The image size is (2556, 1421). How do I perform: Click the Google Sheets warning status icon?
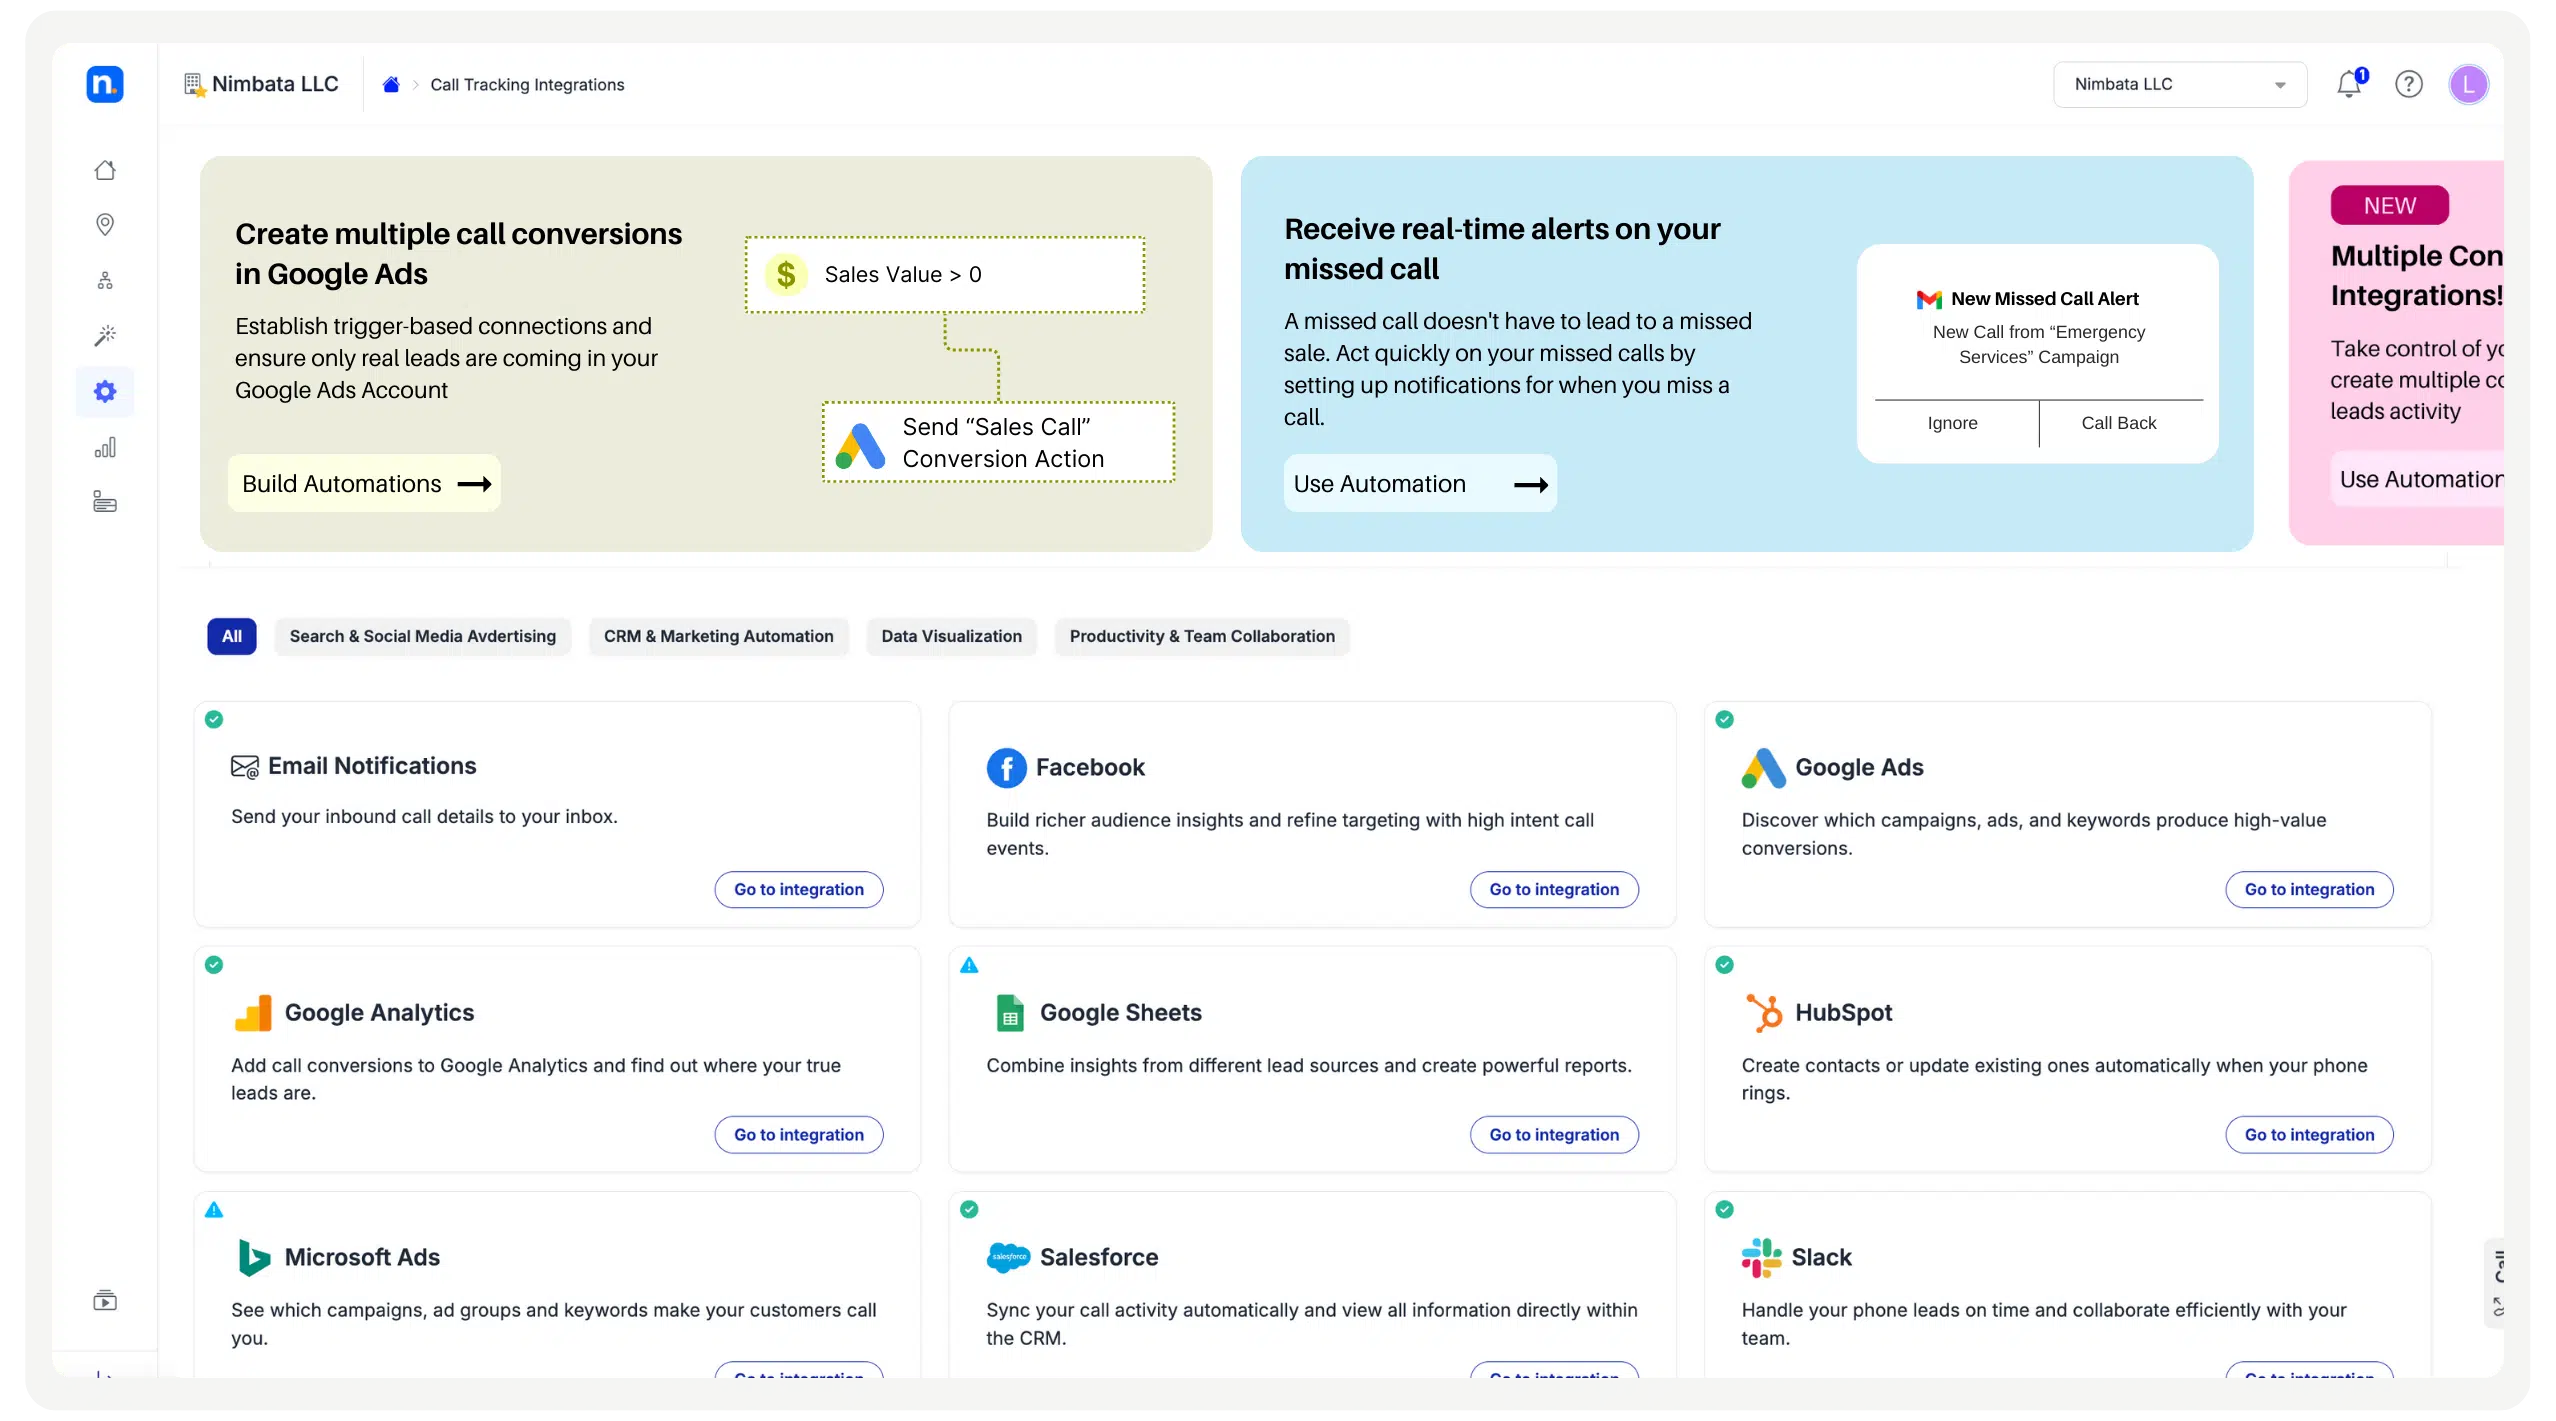[x=969, y=965]
